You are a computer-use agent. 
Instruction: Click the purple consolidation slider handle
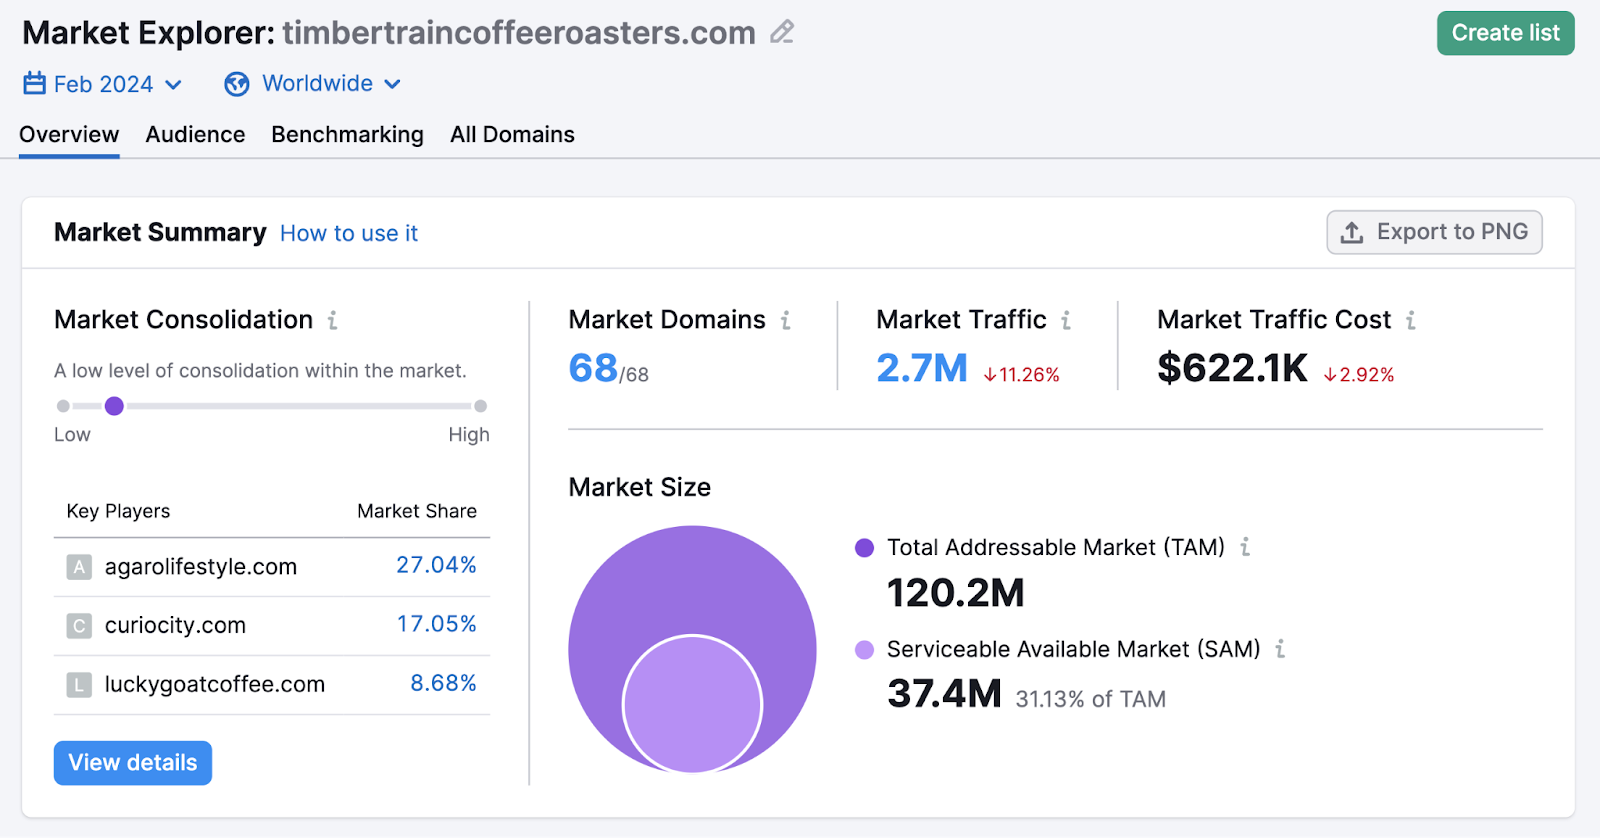114,406
